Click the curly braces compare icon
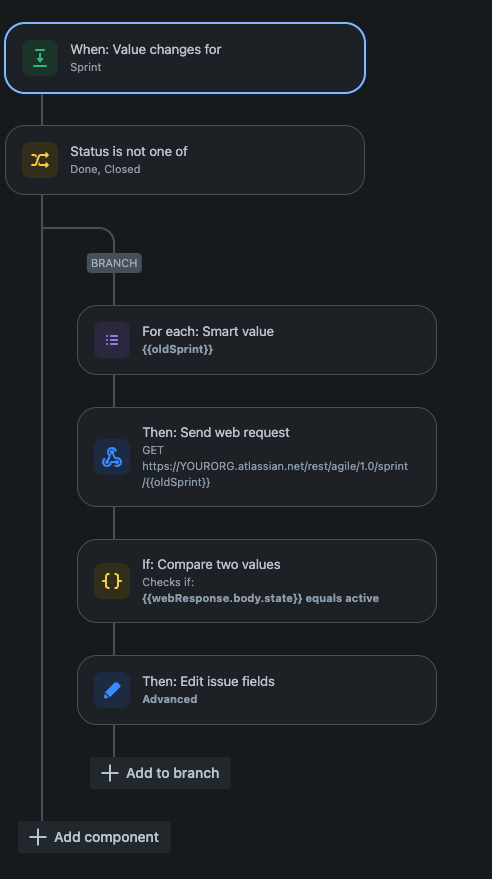Screen dimensions: 492x879 coord(112,581)
